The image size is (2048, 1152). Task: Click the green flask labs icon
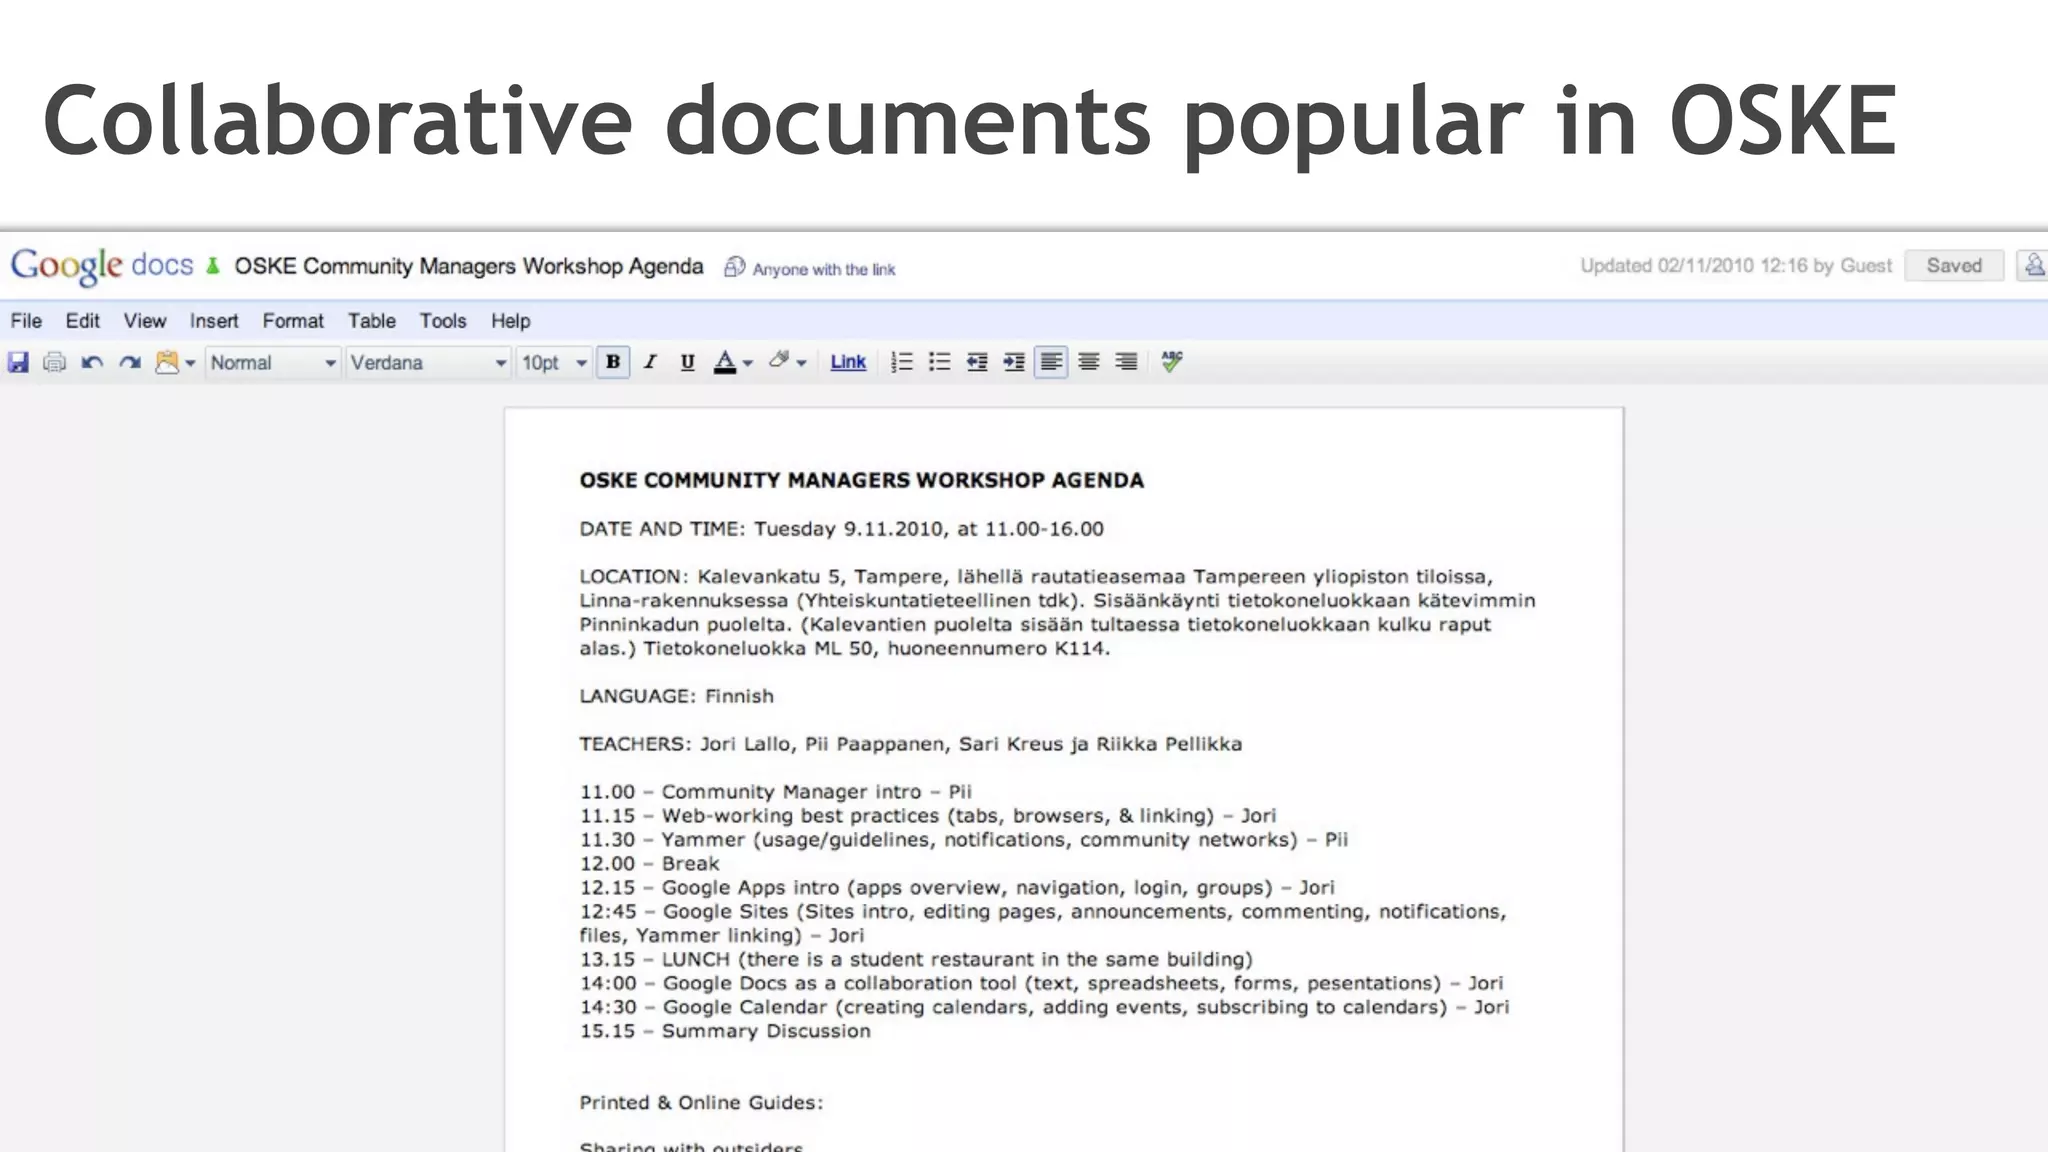212,266
